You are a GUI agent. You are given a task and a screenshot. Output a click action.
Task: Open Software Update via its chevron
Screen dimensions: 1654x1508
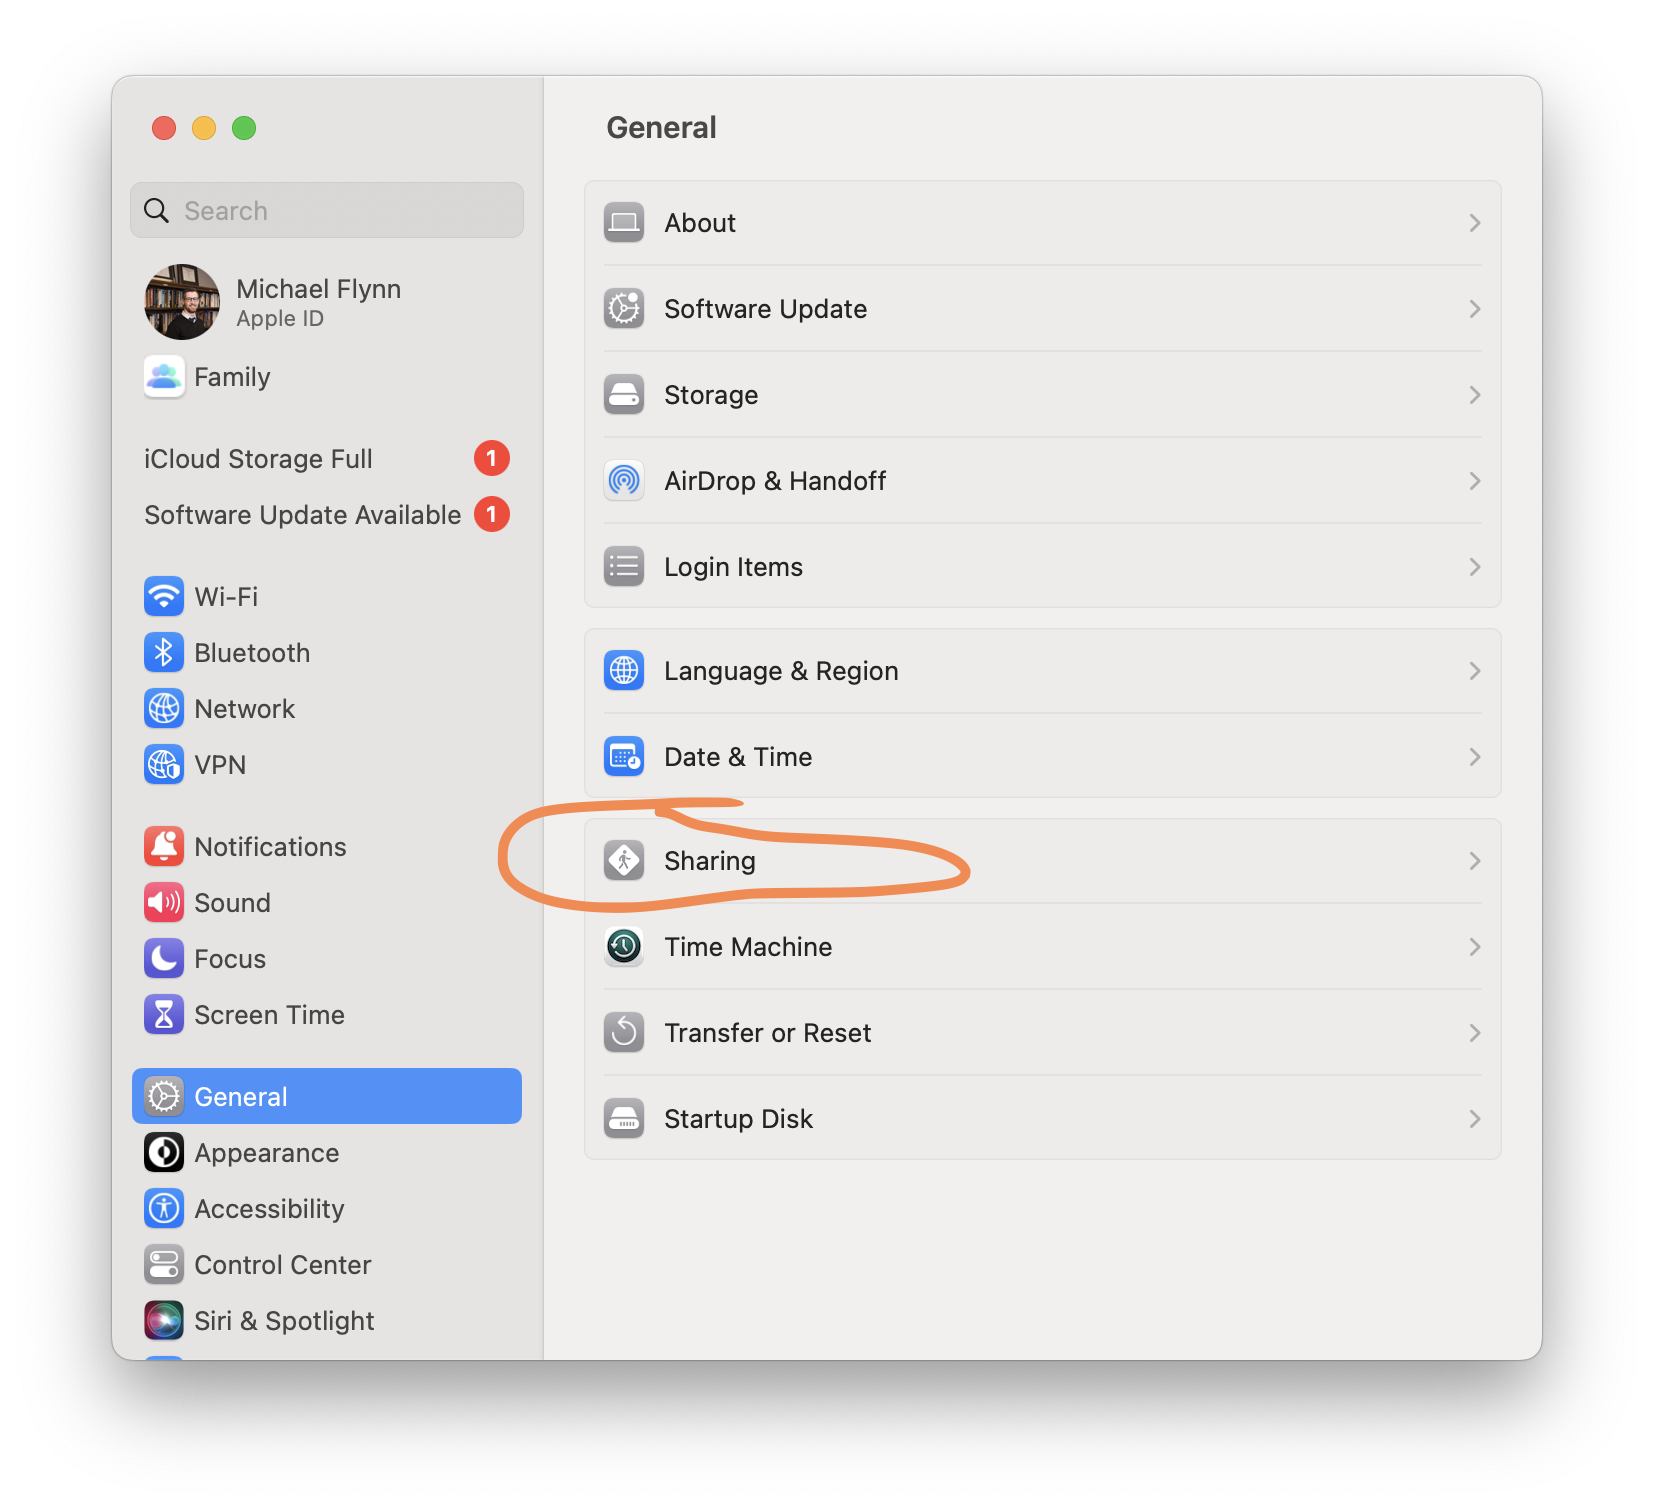click(1475, 309)
